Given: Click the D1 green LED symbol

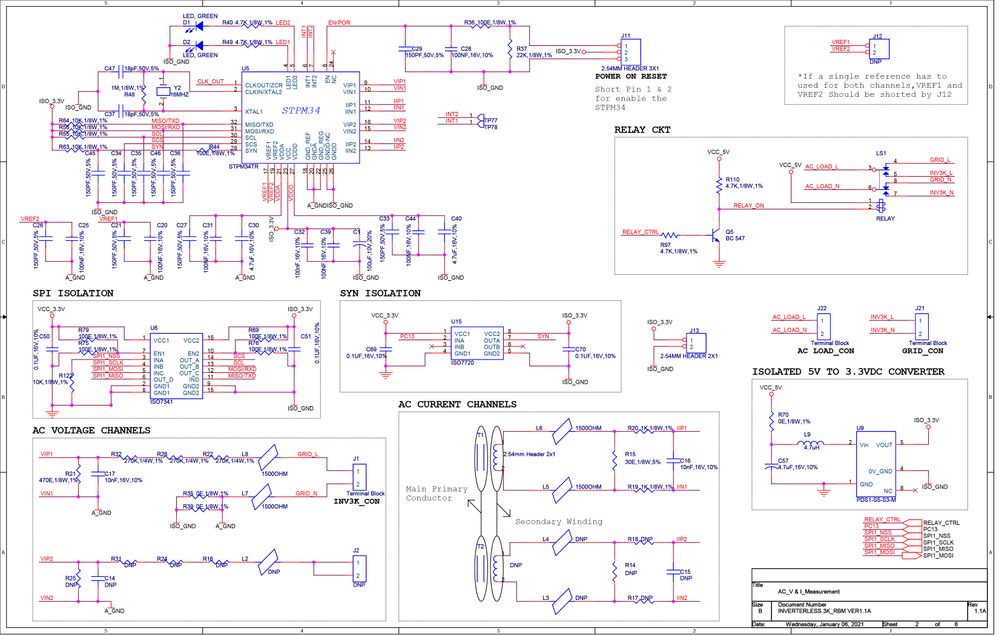Looking at the screenshot, I should tap(198, 26).
